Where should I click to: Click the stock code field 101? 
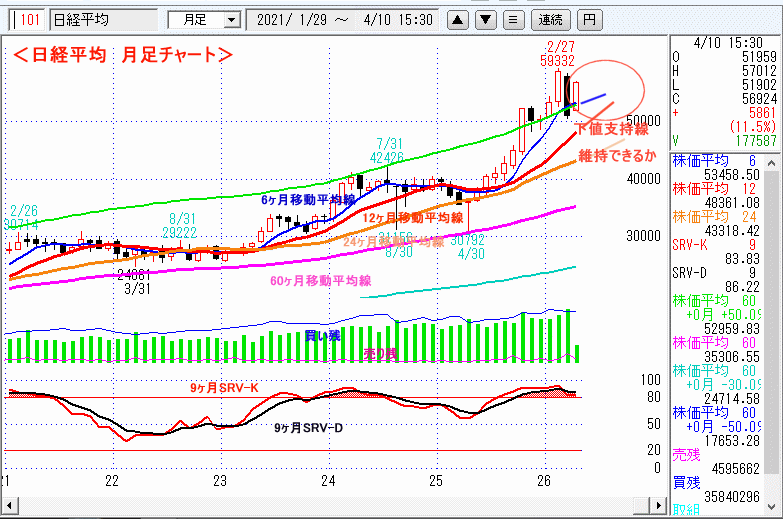point(27,20)
